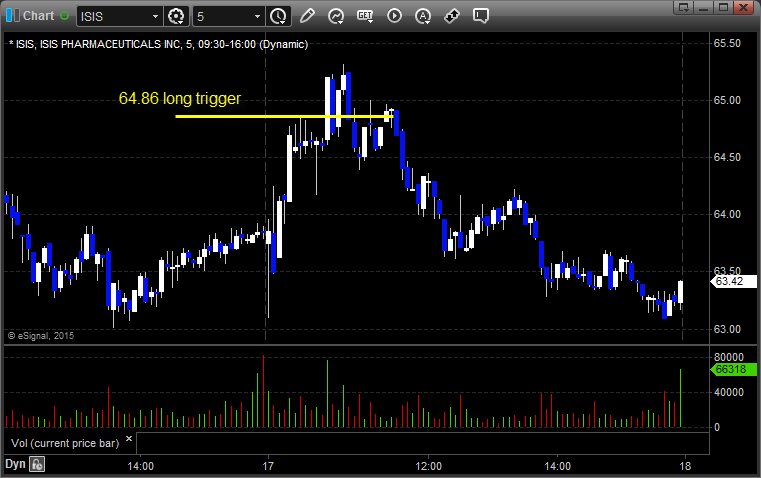Screen dimensions: 761x478
Task: Click the 17 date axis label
Action: (268, 466)
